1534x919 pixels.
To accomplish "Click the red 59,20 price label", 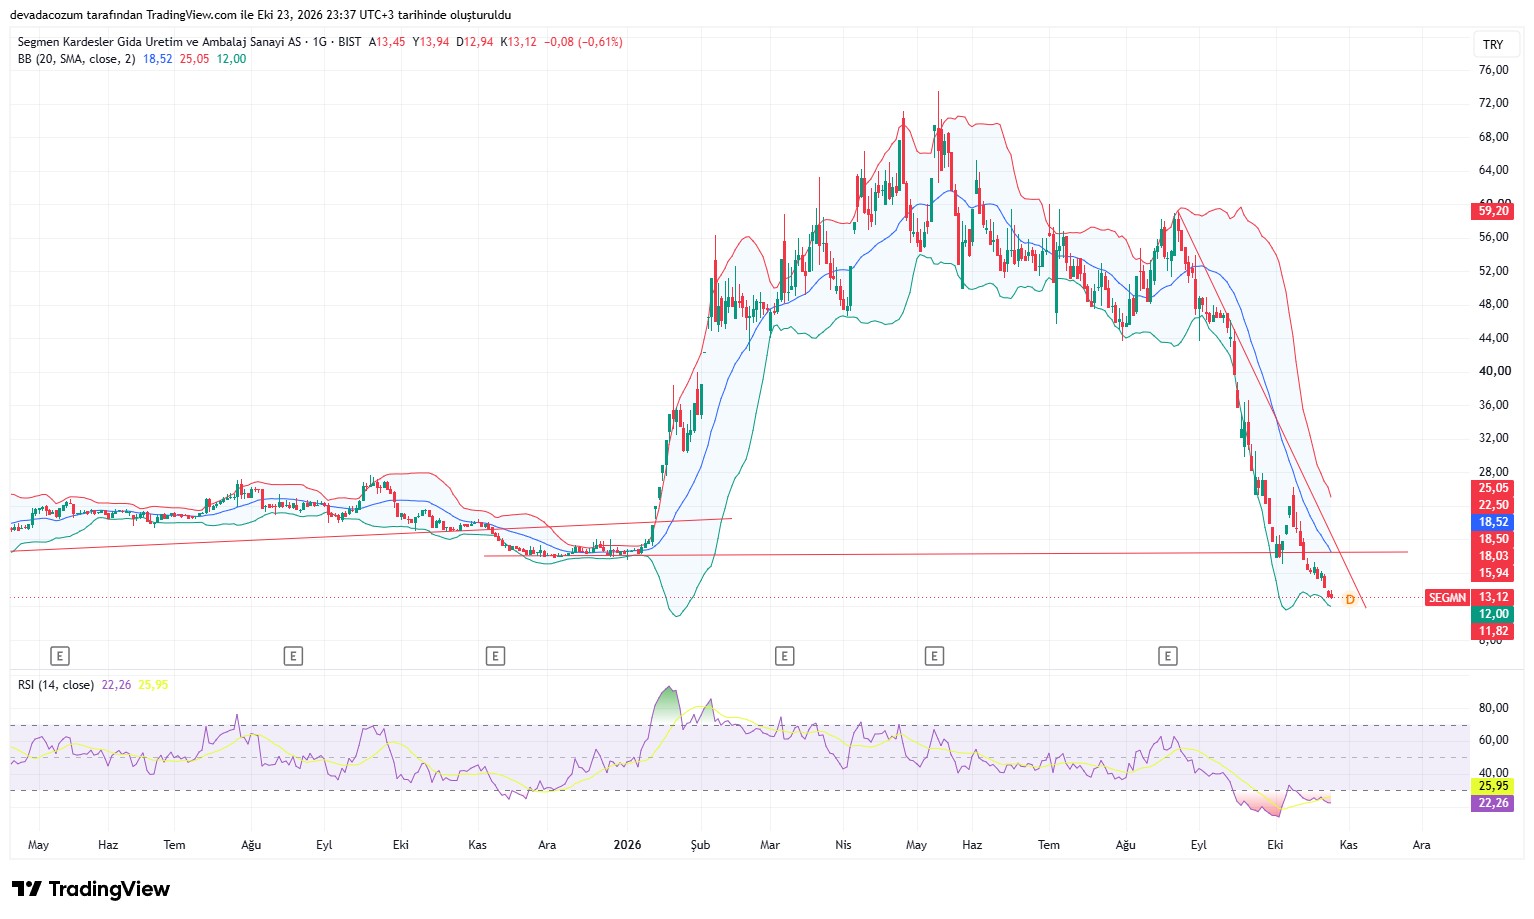I will click(x=1493, y=211).
